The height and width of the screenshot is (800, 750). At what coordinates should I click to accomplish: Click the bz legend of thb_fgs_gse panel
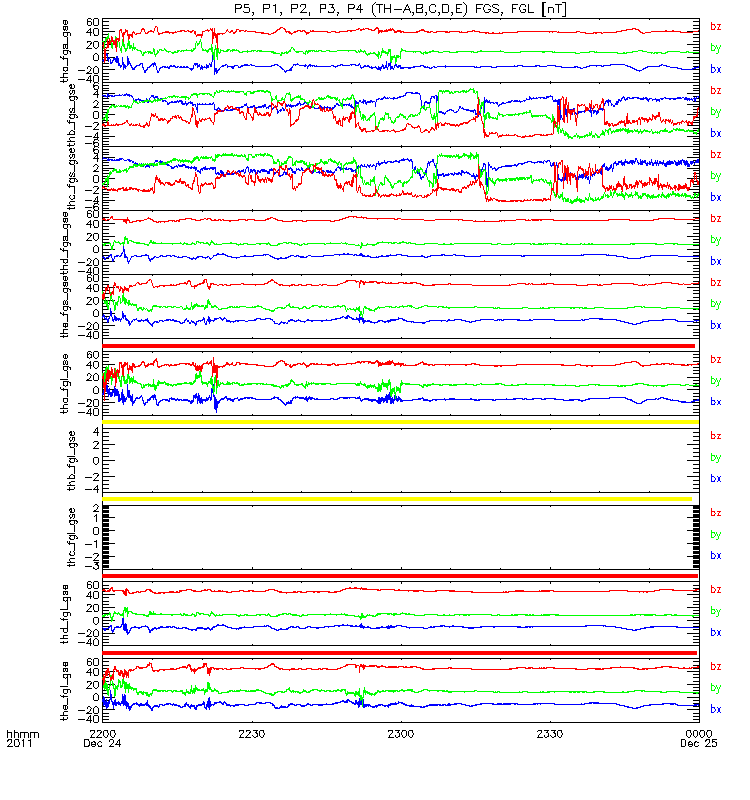716,91
